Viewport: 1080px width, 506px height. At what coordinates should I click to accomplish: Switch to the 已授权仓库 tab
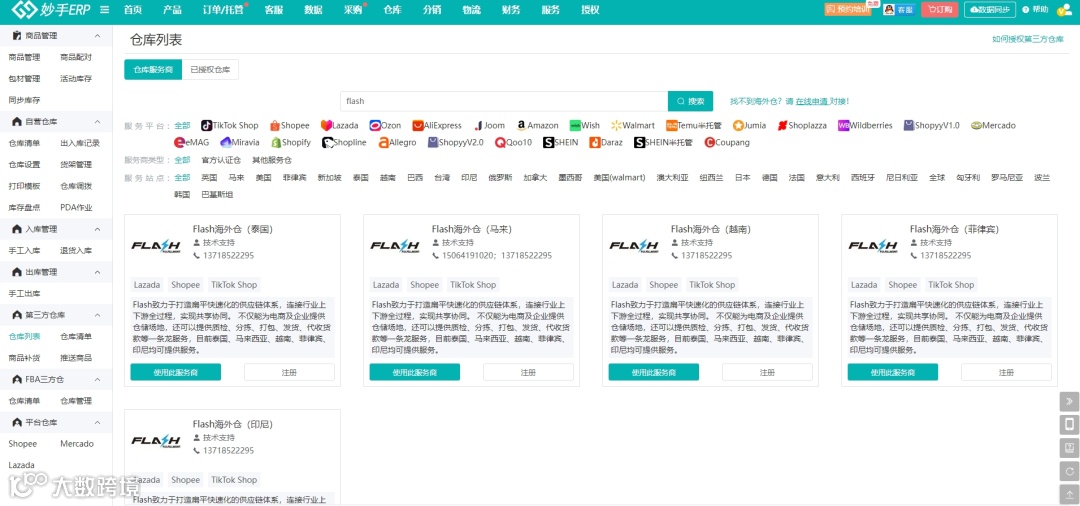point(210,70)
